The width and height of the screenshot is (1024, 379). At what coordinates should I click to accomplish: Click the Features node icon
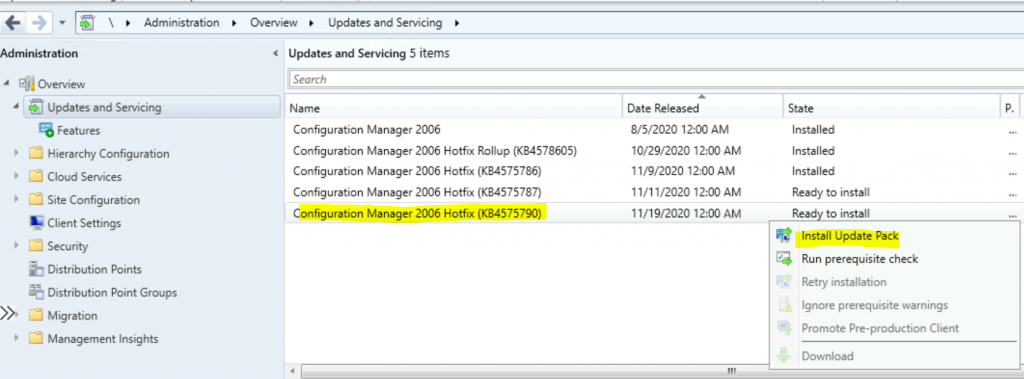(x=46, y=130)
